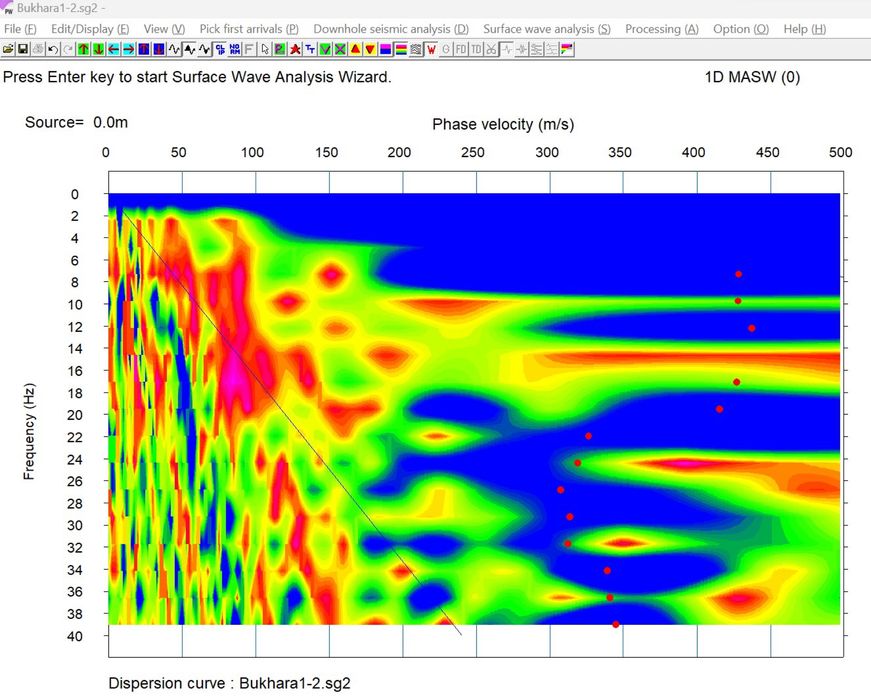Click the topmost pick dot near 7 Hz
Screen dimensions: 871x700
pos(738,274)
